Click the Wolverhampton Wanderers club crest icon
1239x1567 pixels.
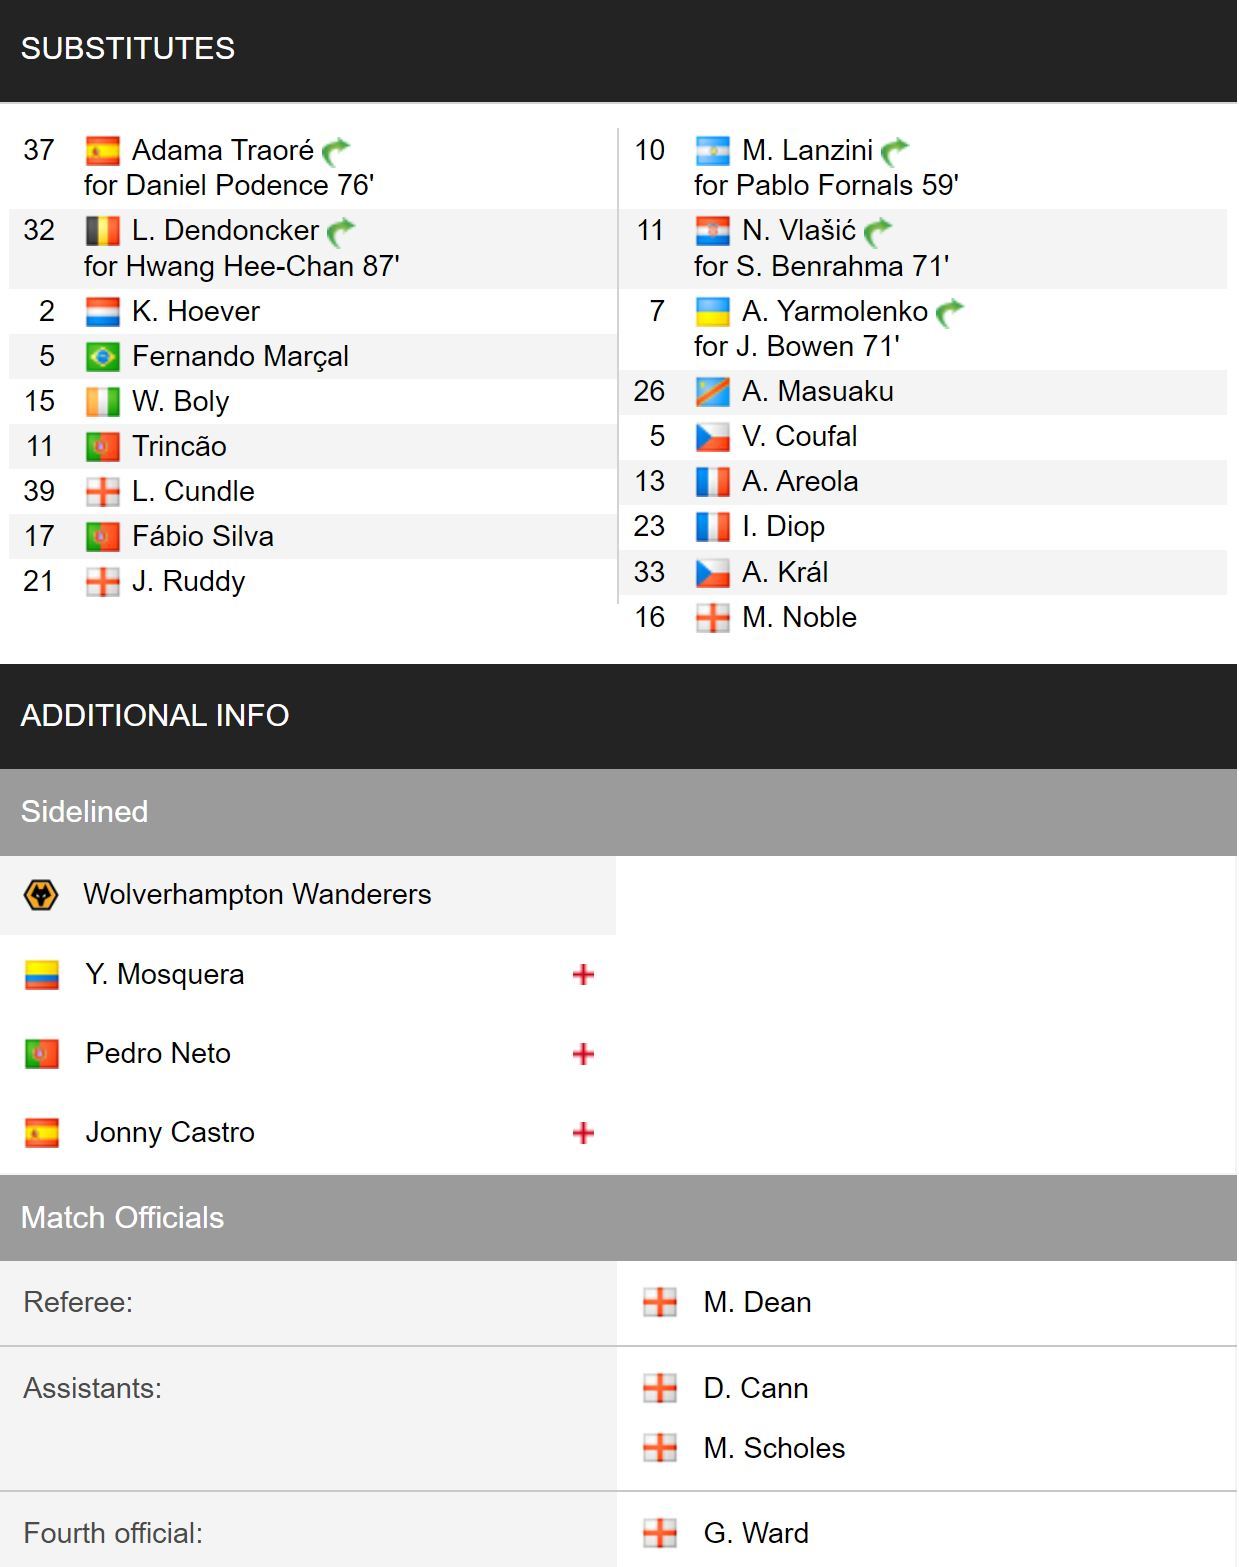tap(41, 894)
